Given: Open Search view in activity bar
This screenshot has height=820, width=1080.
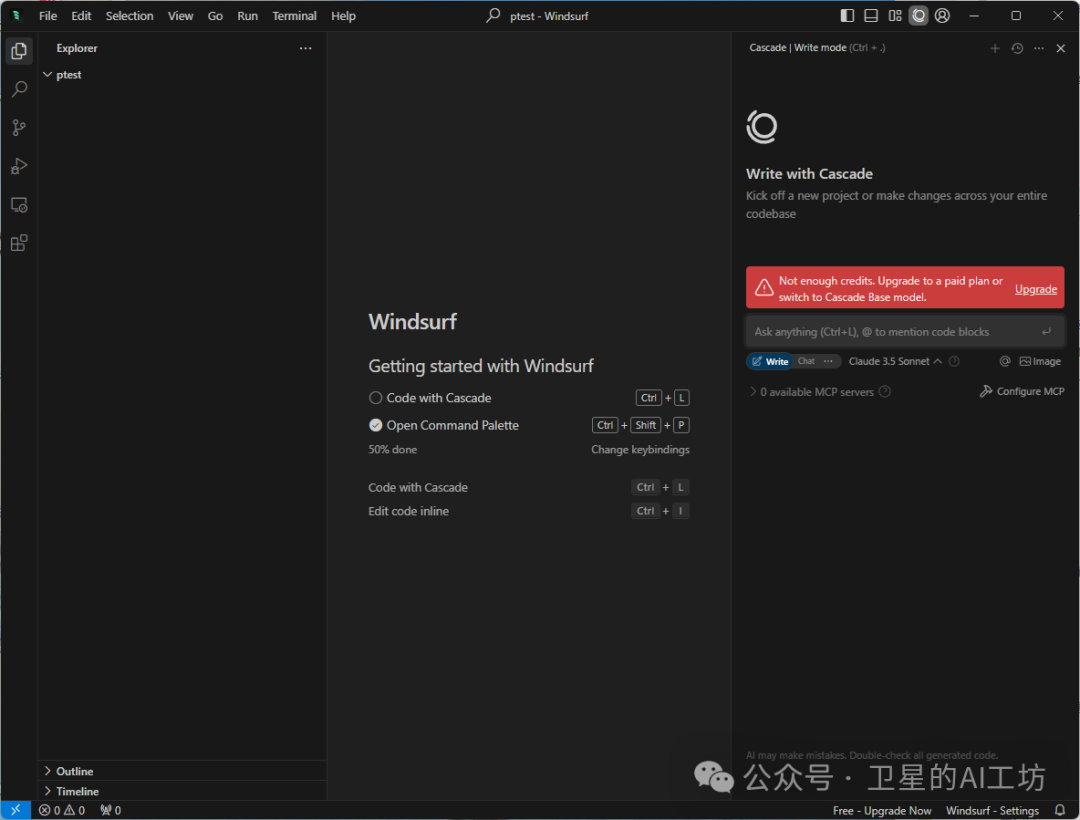Looking at the screenshot, I should pyautogui.click(x=19, y=90).
